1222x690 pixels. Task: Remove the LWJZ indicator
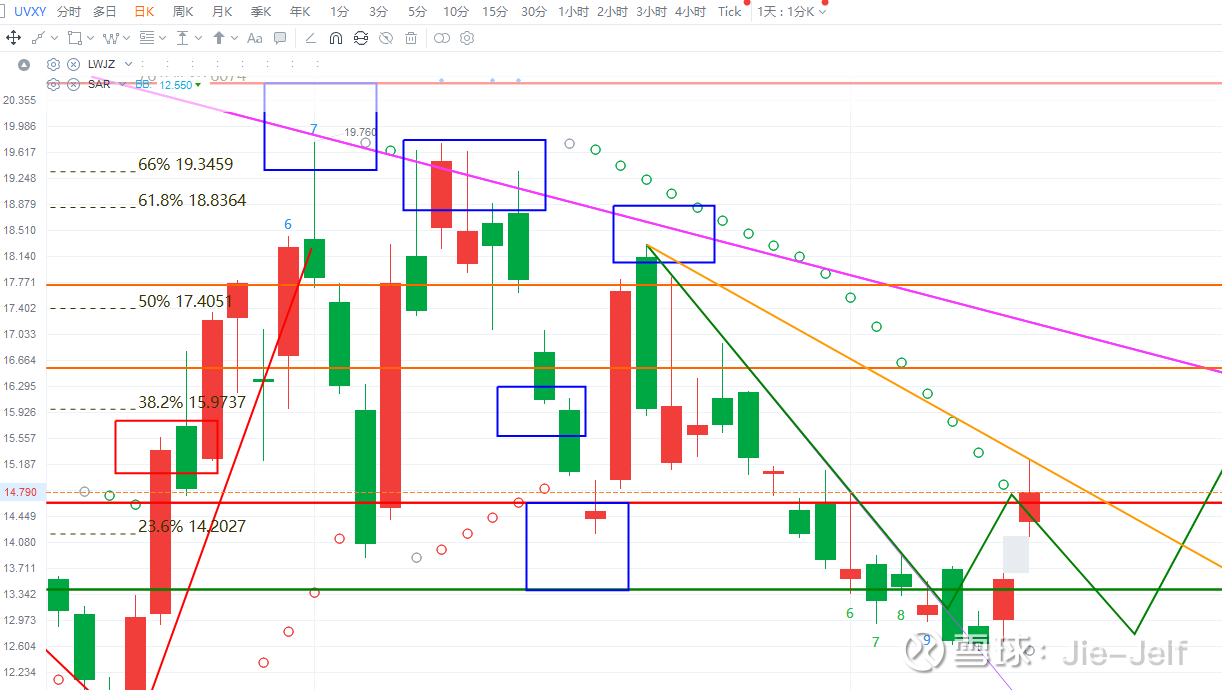coord(74,64)
